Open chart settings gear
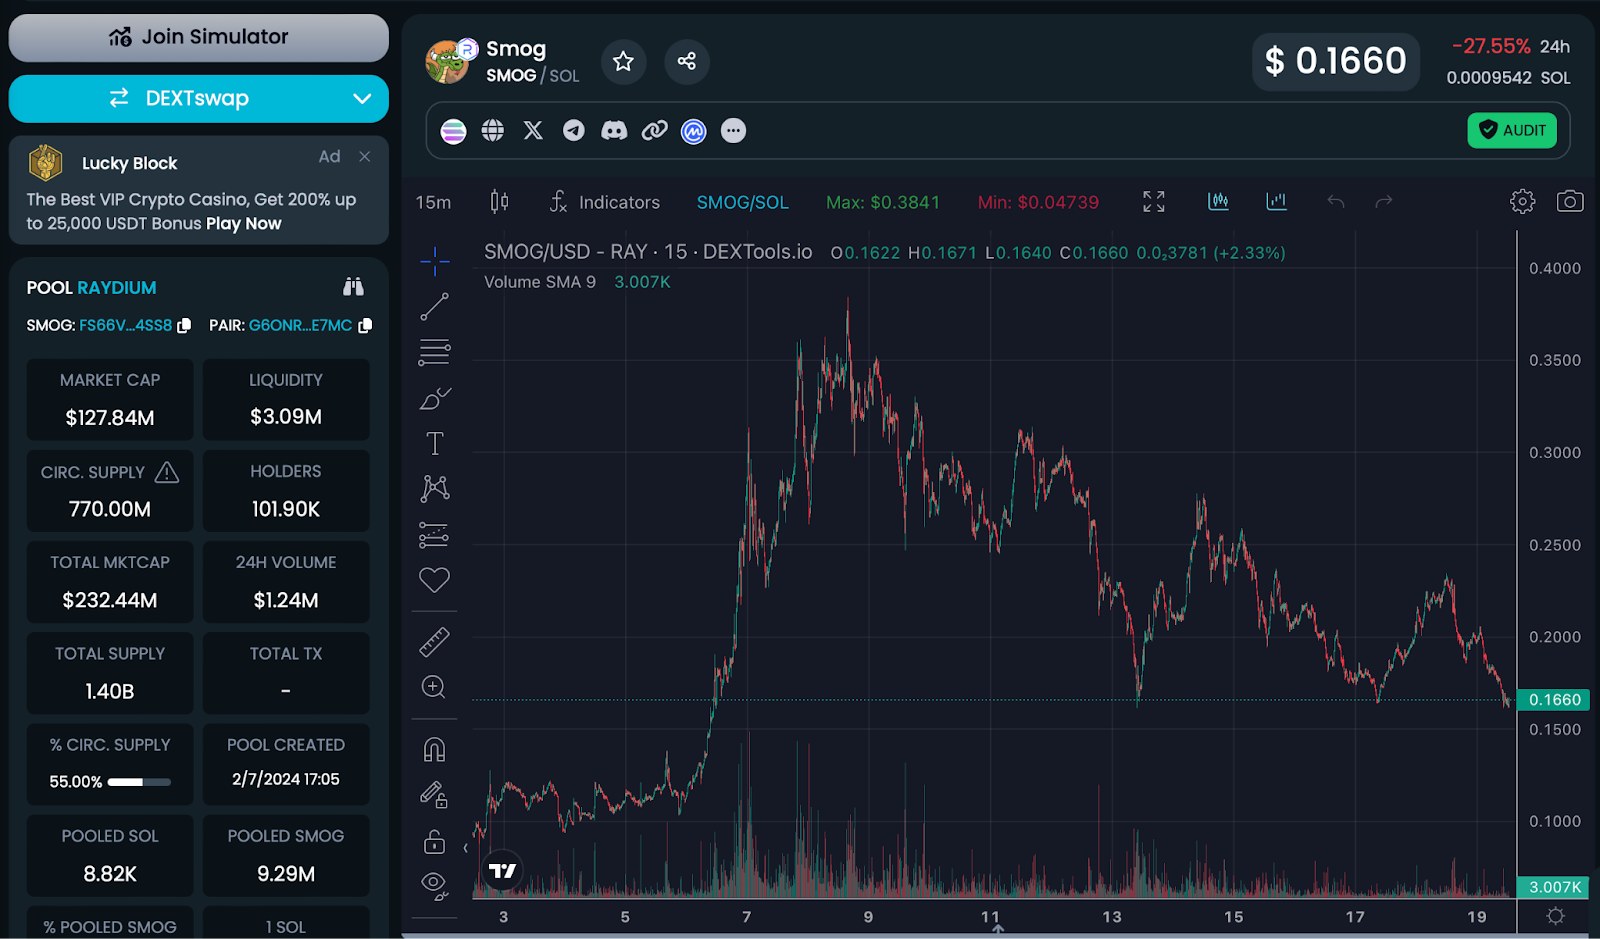The width and height of the screenshot is (1600, 939). [1522, 202]
